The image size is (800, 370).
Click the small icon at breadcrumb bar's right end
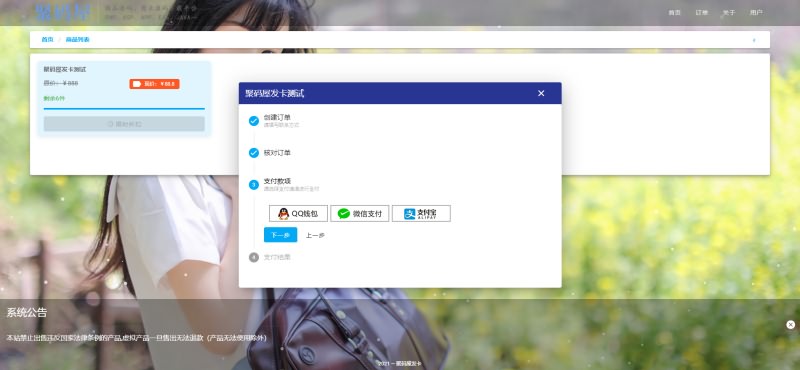click(754, 40)
